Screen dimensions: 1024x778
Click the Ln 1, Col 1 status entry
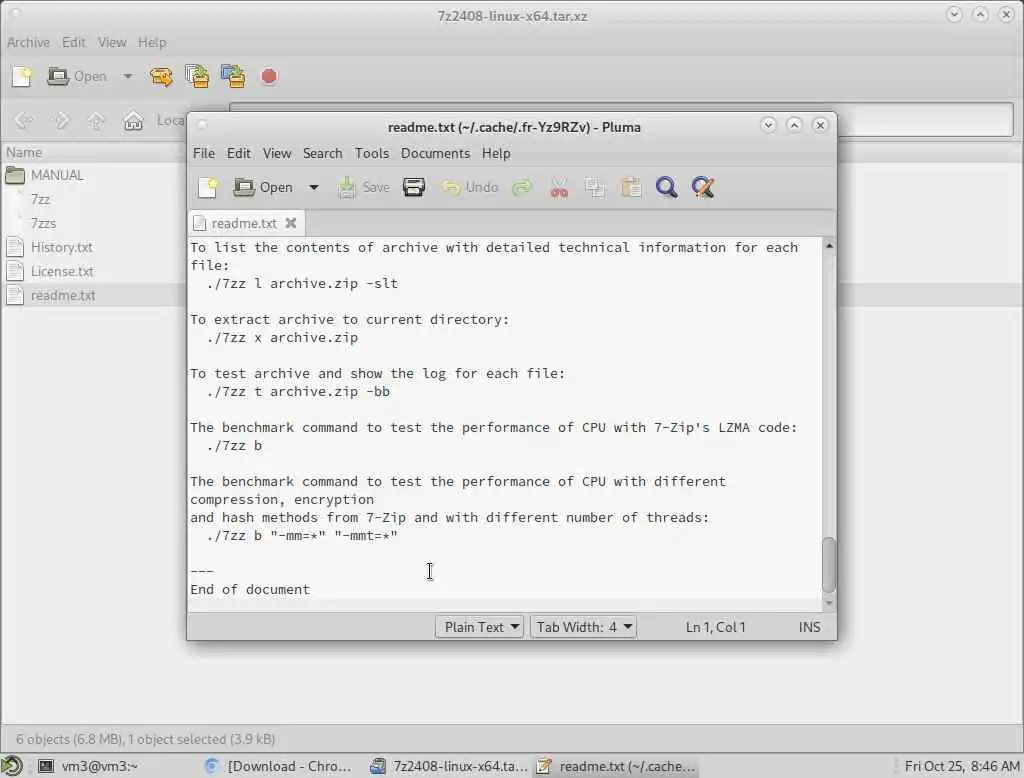715,627
